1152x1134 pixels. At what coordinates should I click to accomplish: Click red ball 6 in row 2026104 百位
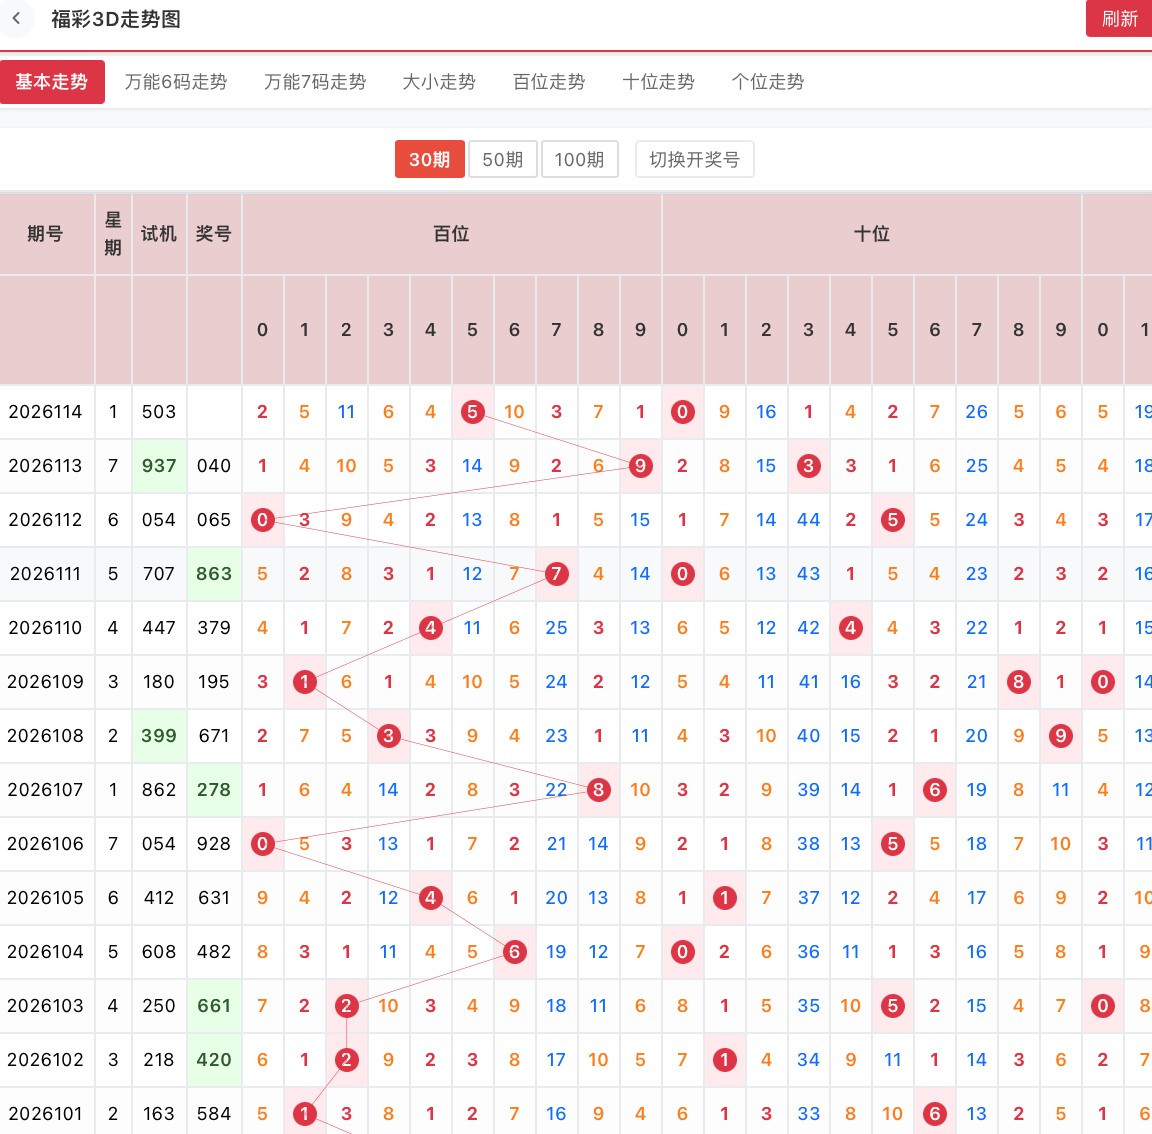point(514,952)
